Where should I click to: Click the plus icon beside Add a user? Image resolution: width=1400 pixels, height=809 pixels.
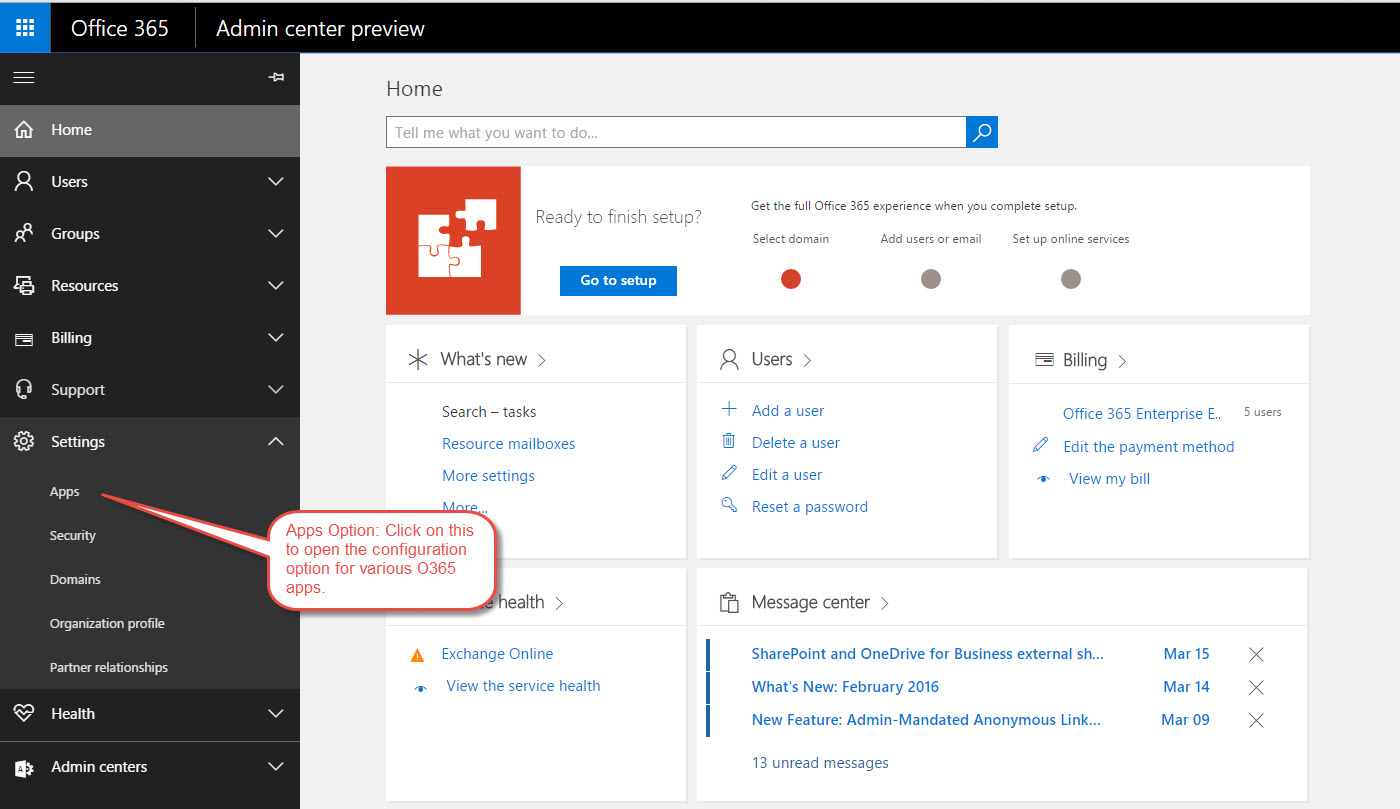point(729,410)
